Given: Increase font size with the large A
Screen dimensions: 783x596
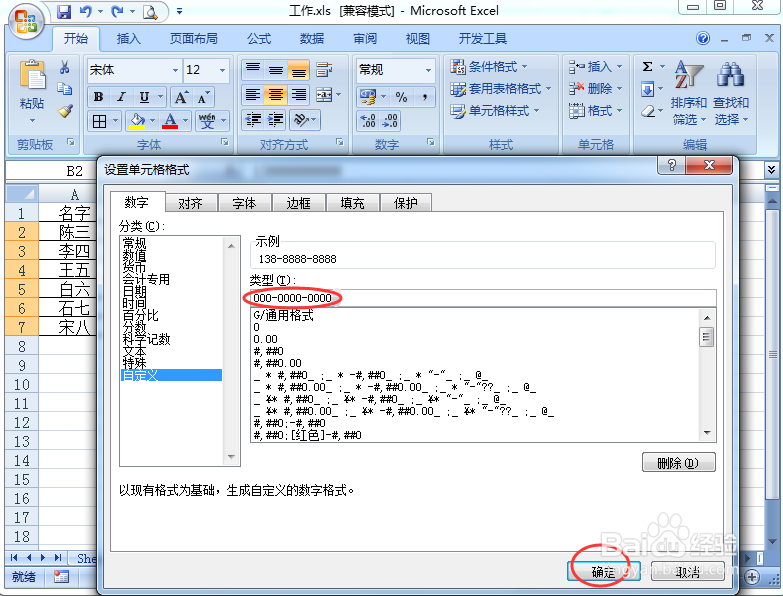Looking at the screenshot, I should pos(181,97).
